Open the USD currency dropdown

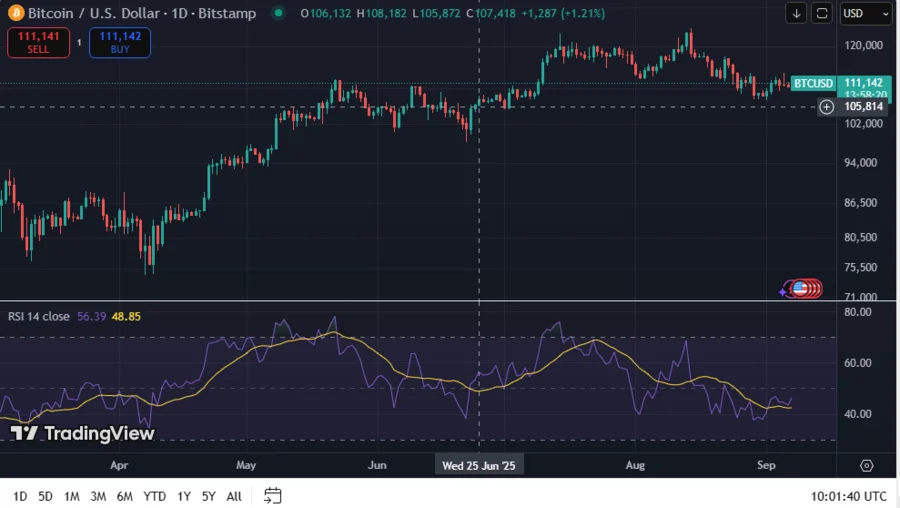865,13
